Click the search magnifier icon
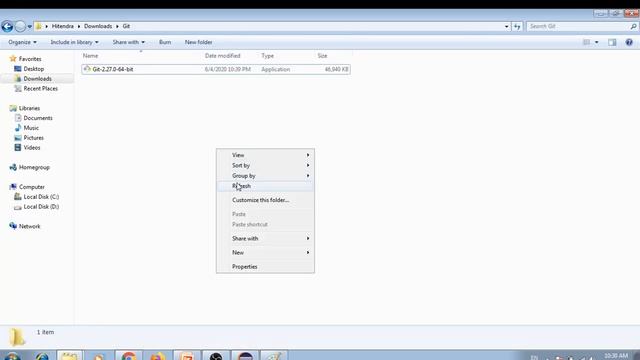This screenshot has width=640, height=360. pyautogui.click(x=633, y=27)
